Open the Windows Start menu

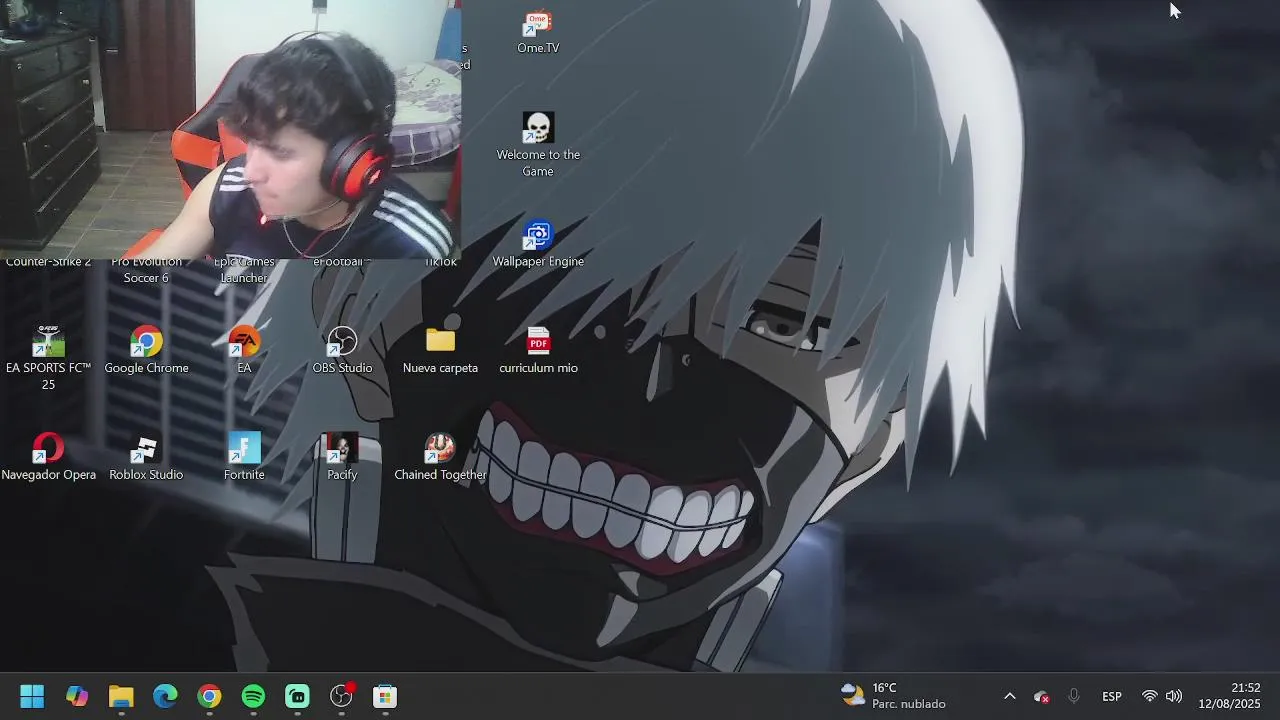pyautogui.click(x=32, y=696)
